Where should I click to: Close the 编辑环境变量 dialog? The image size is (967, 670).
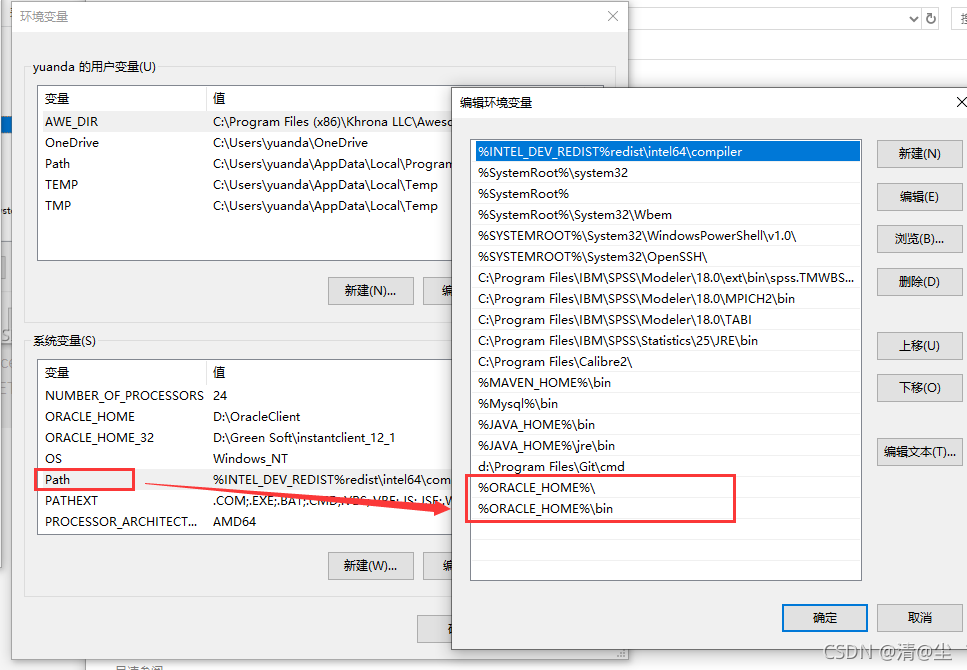(961, 102)
